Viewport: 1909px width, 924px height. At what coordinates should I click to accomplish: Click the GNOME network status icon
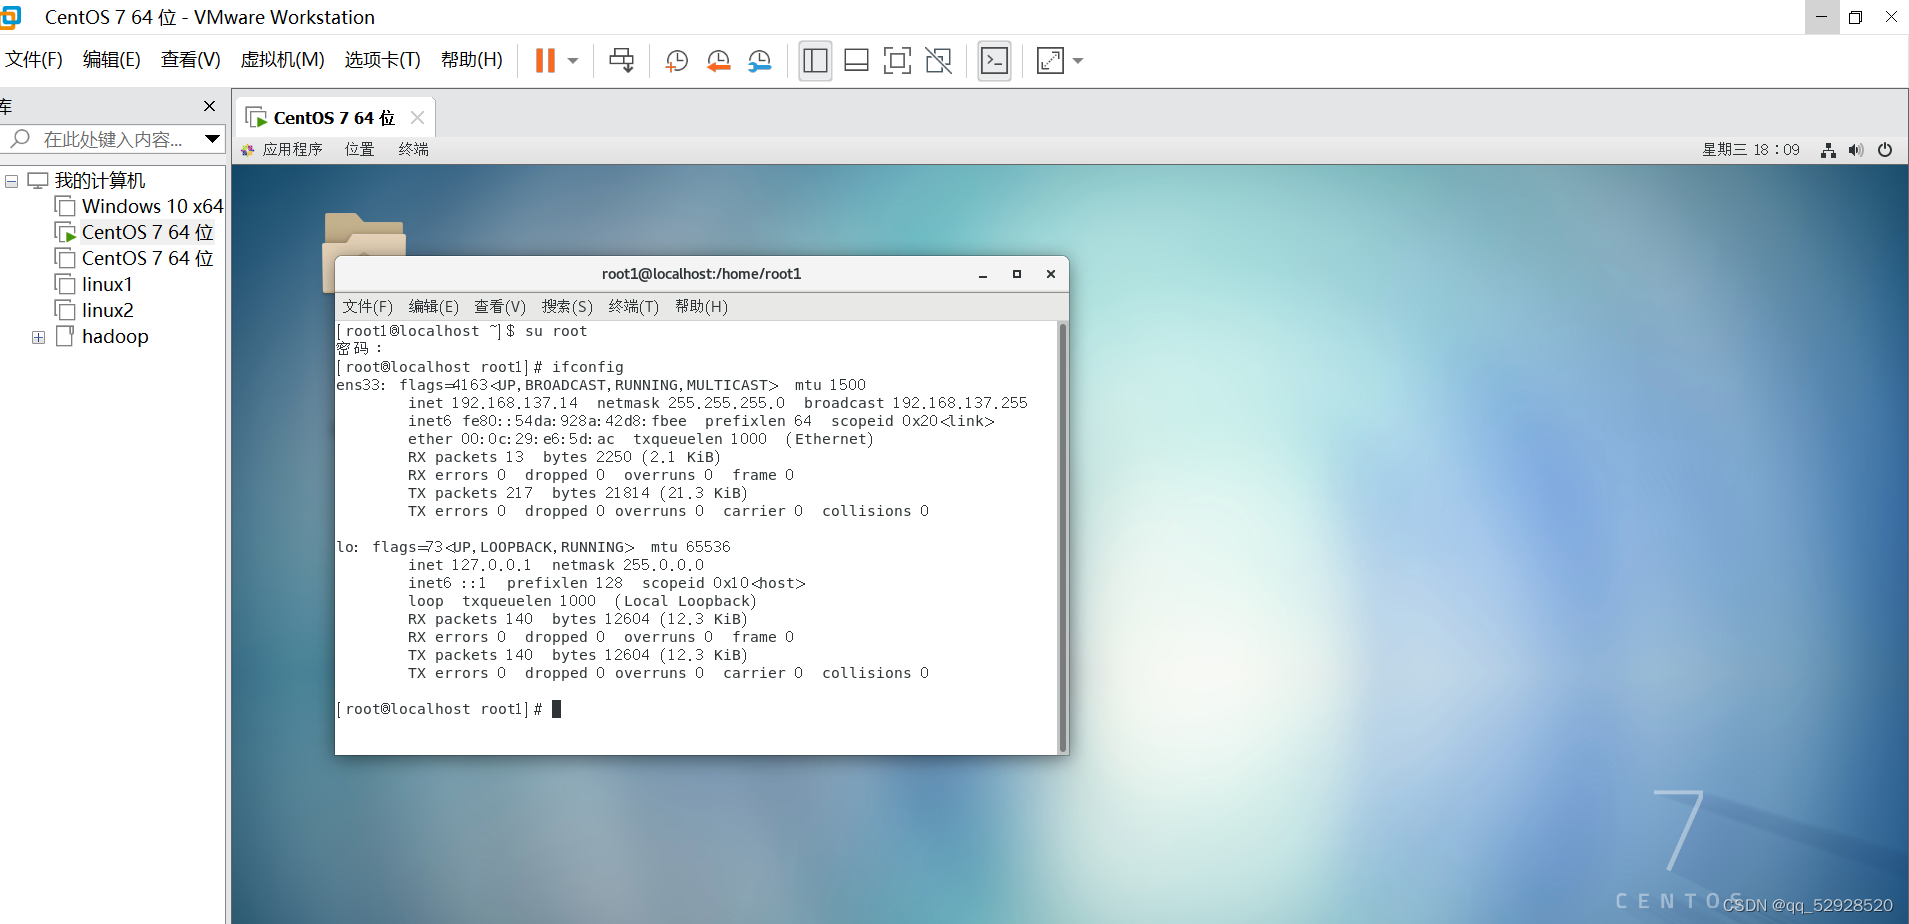tap(1828, 150)
